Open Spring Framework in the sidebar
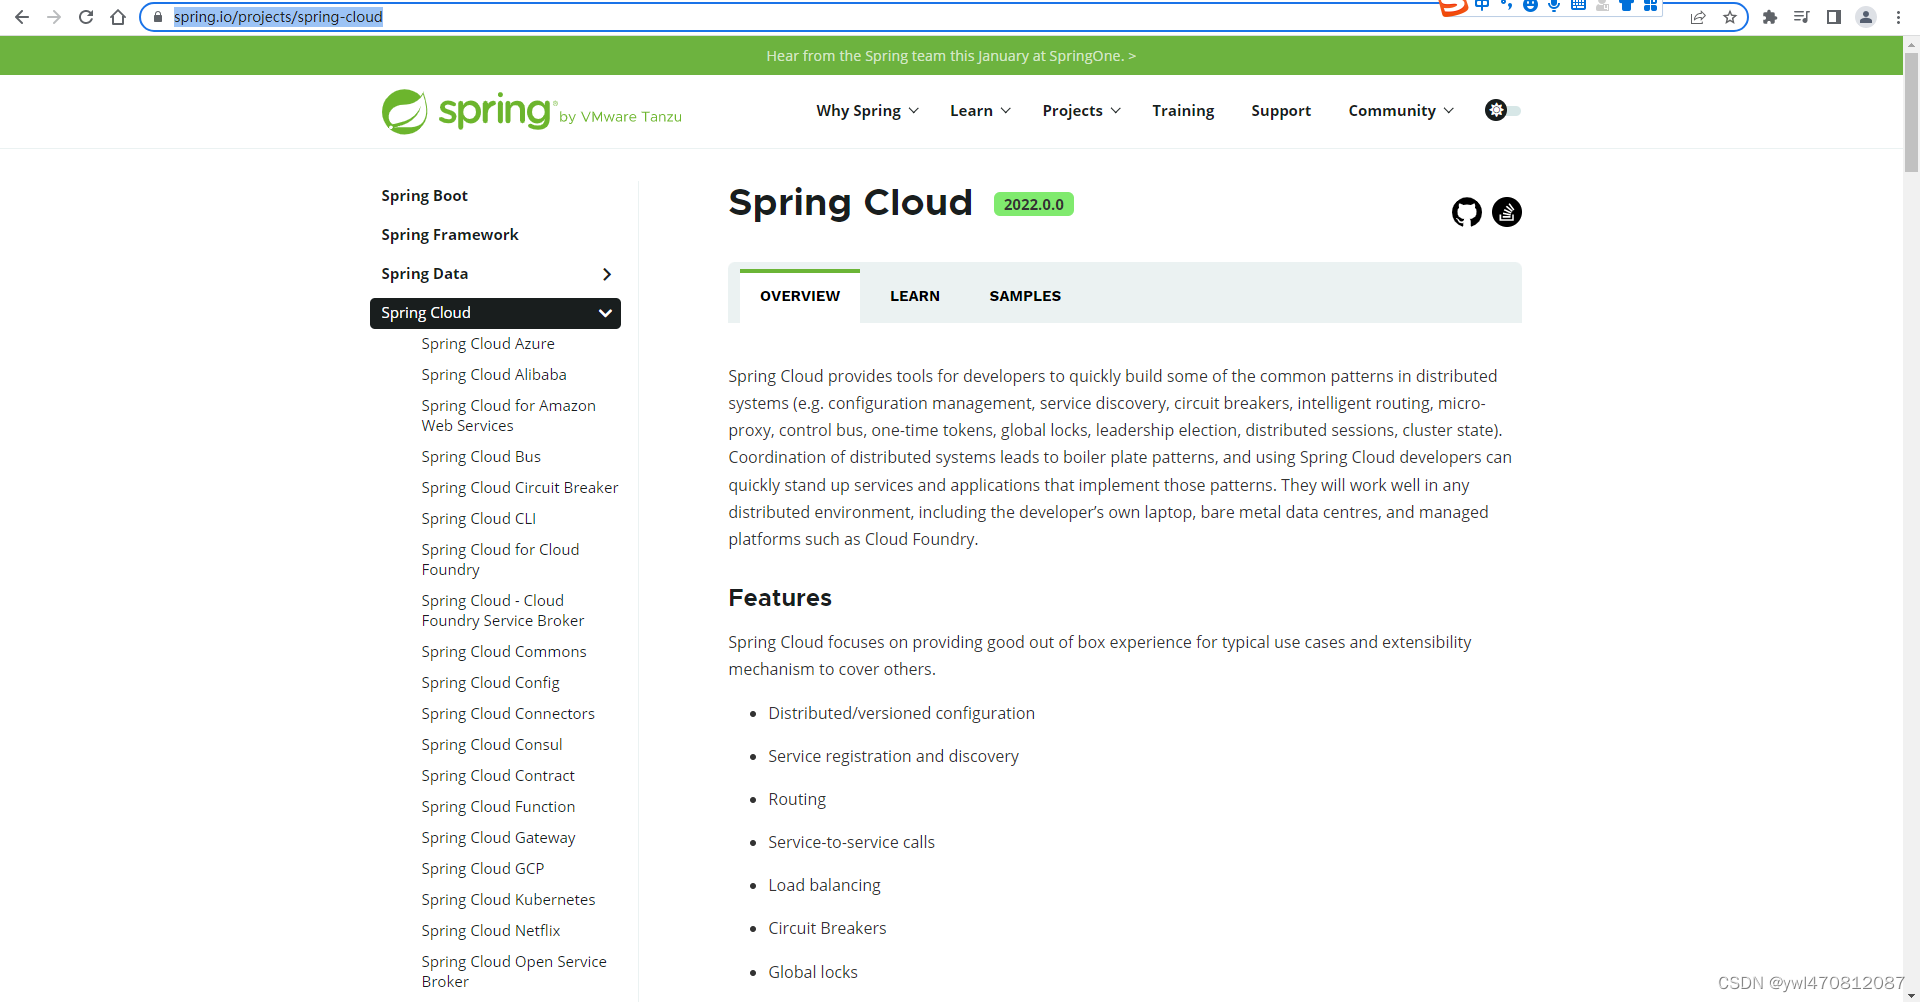Image resolution: width=1920 pixels, height=1002 pixels. tap(449, 235)
